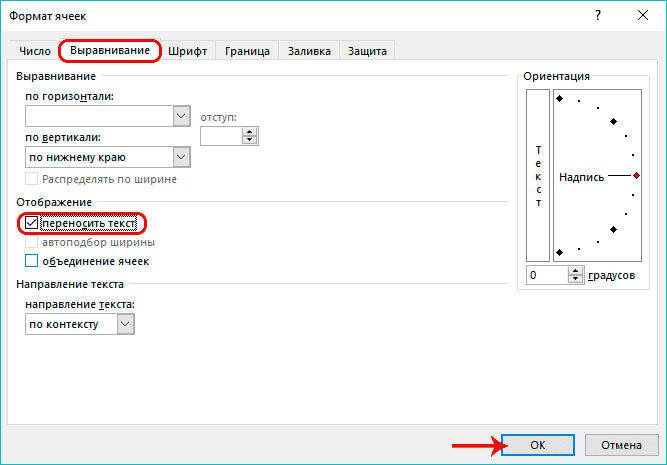Click the vertical Text orientation box
667x465 pixels.
point(538,174)
